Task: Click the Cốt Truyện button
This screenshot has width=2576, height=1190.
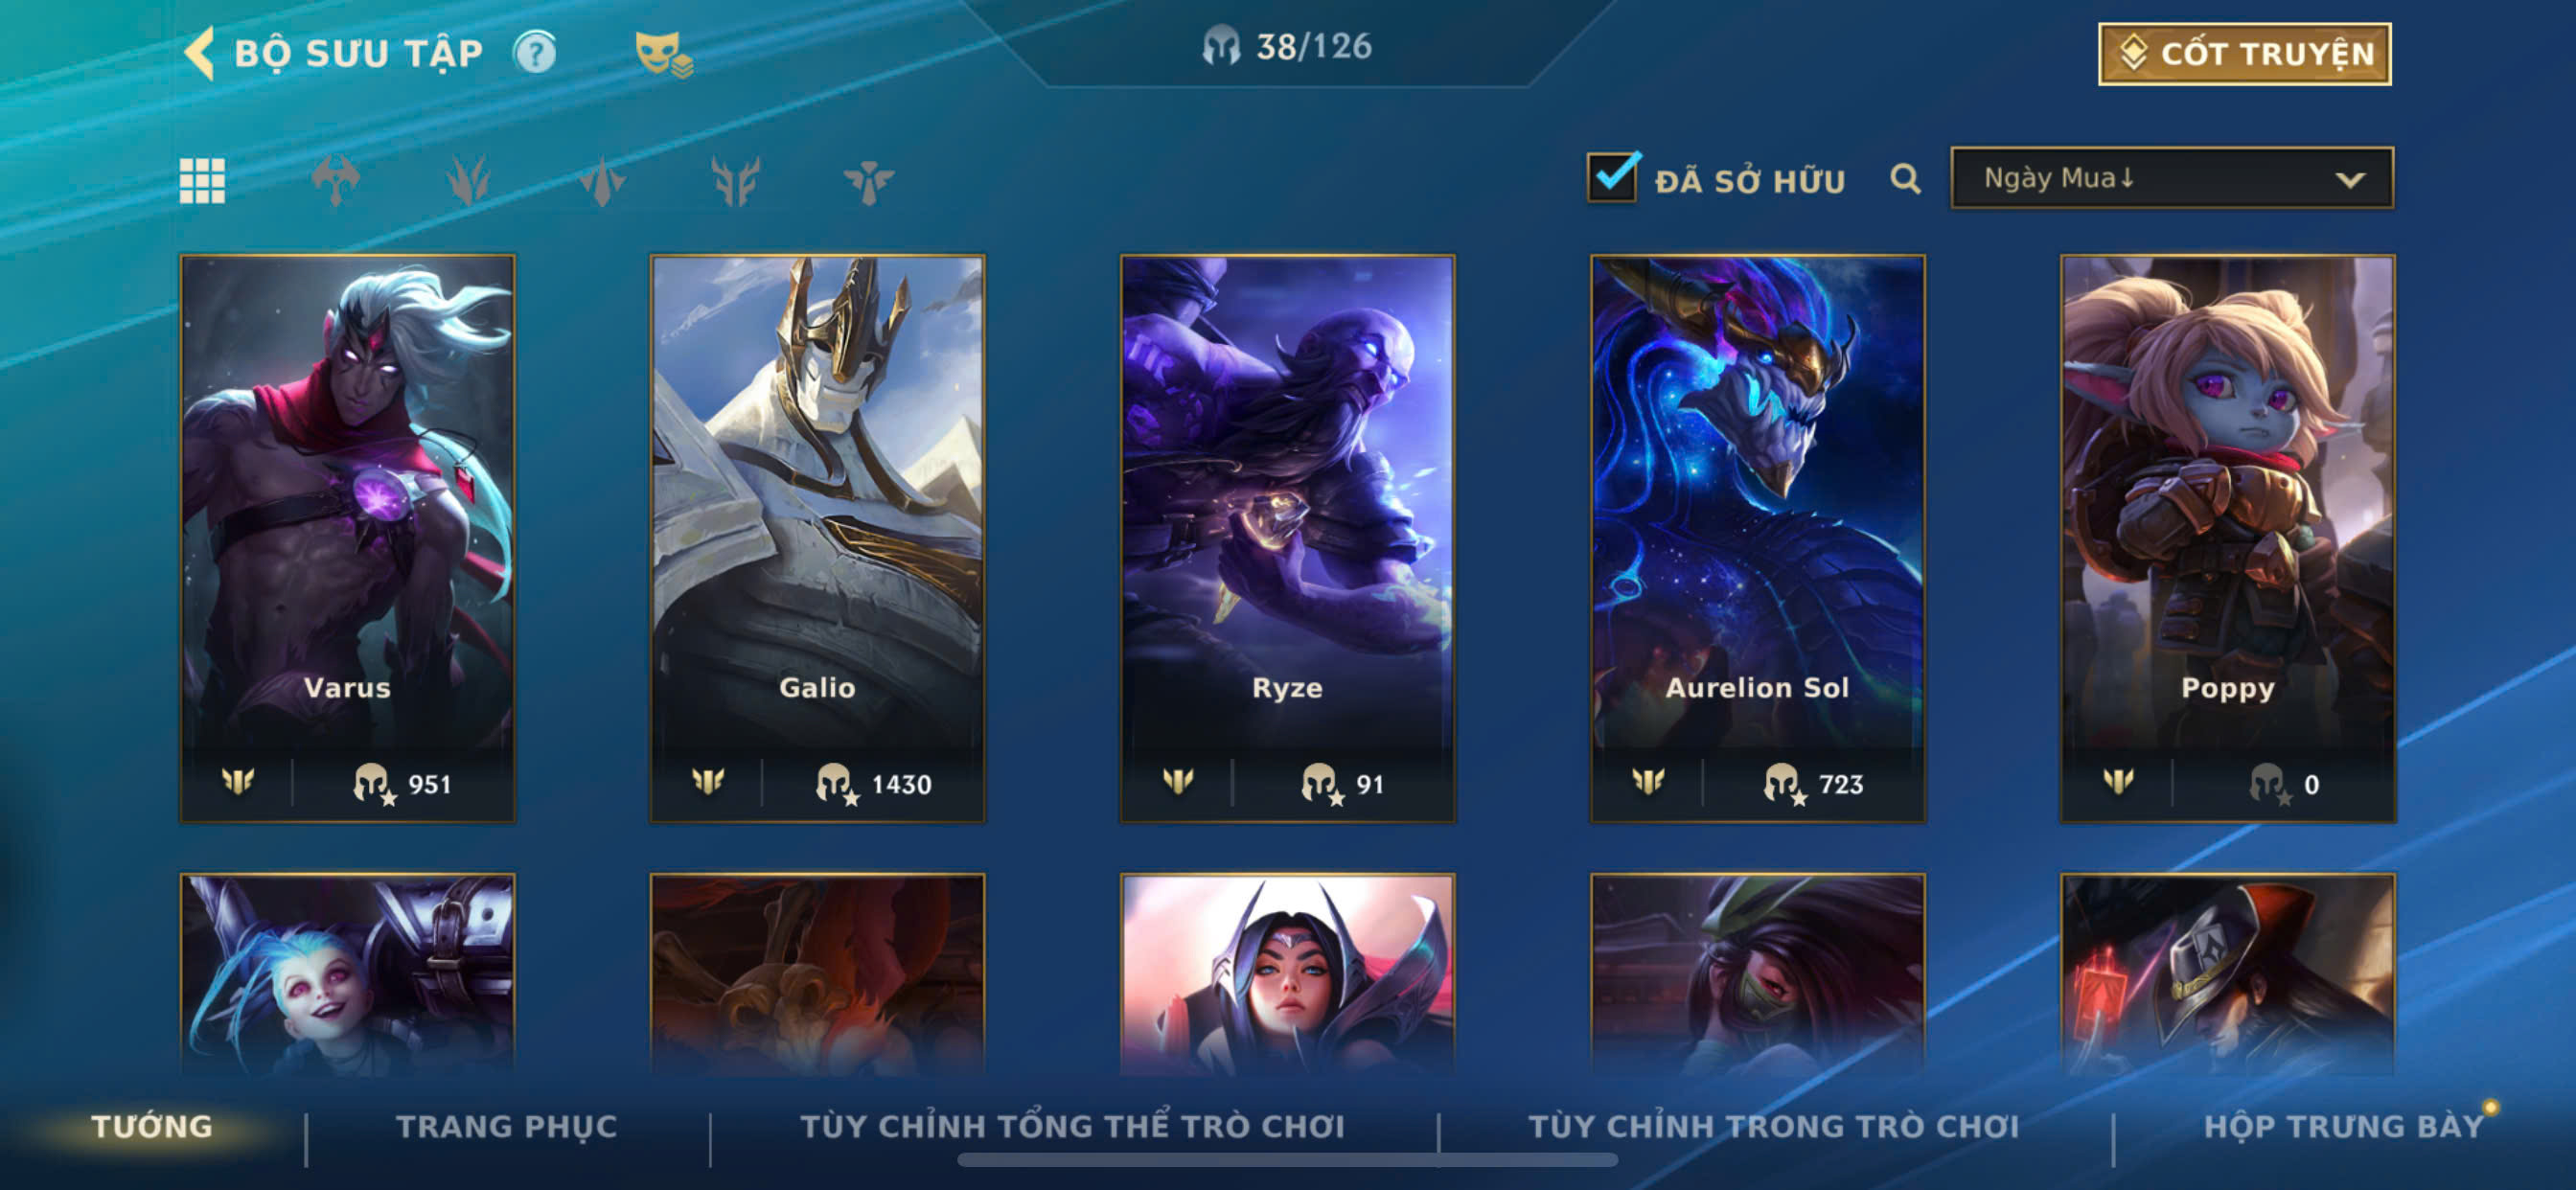Action: [2244, 54]
